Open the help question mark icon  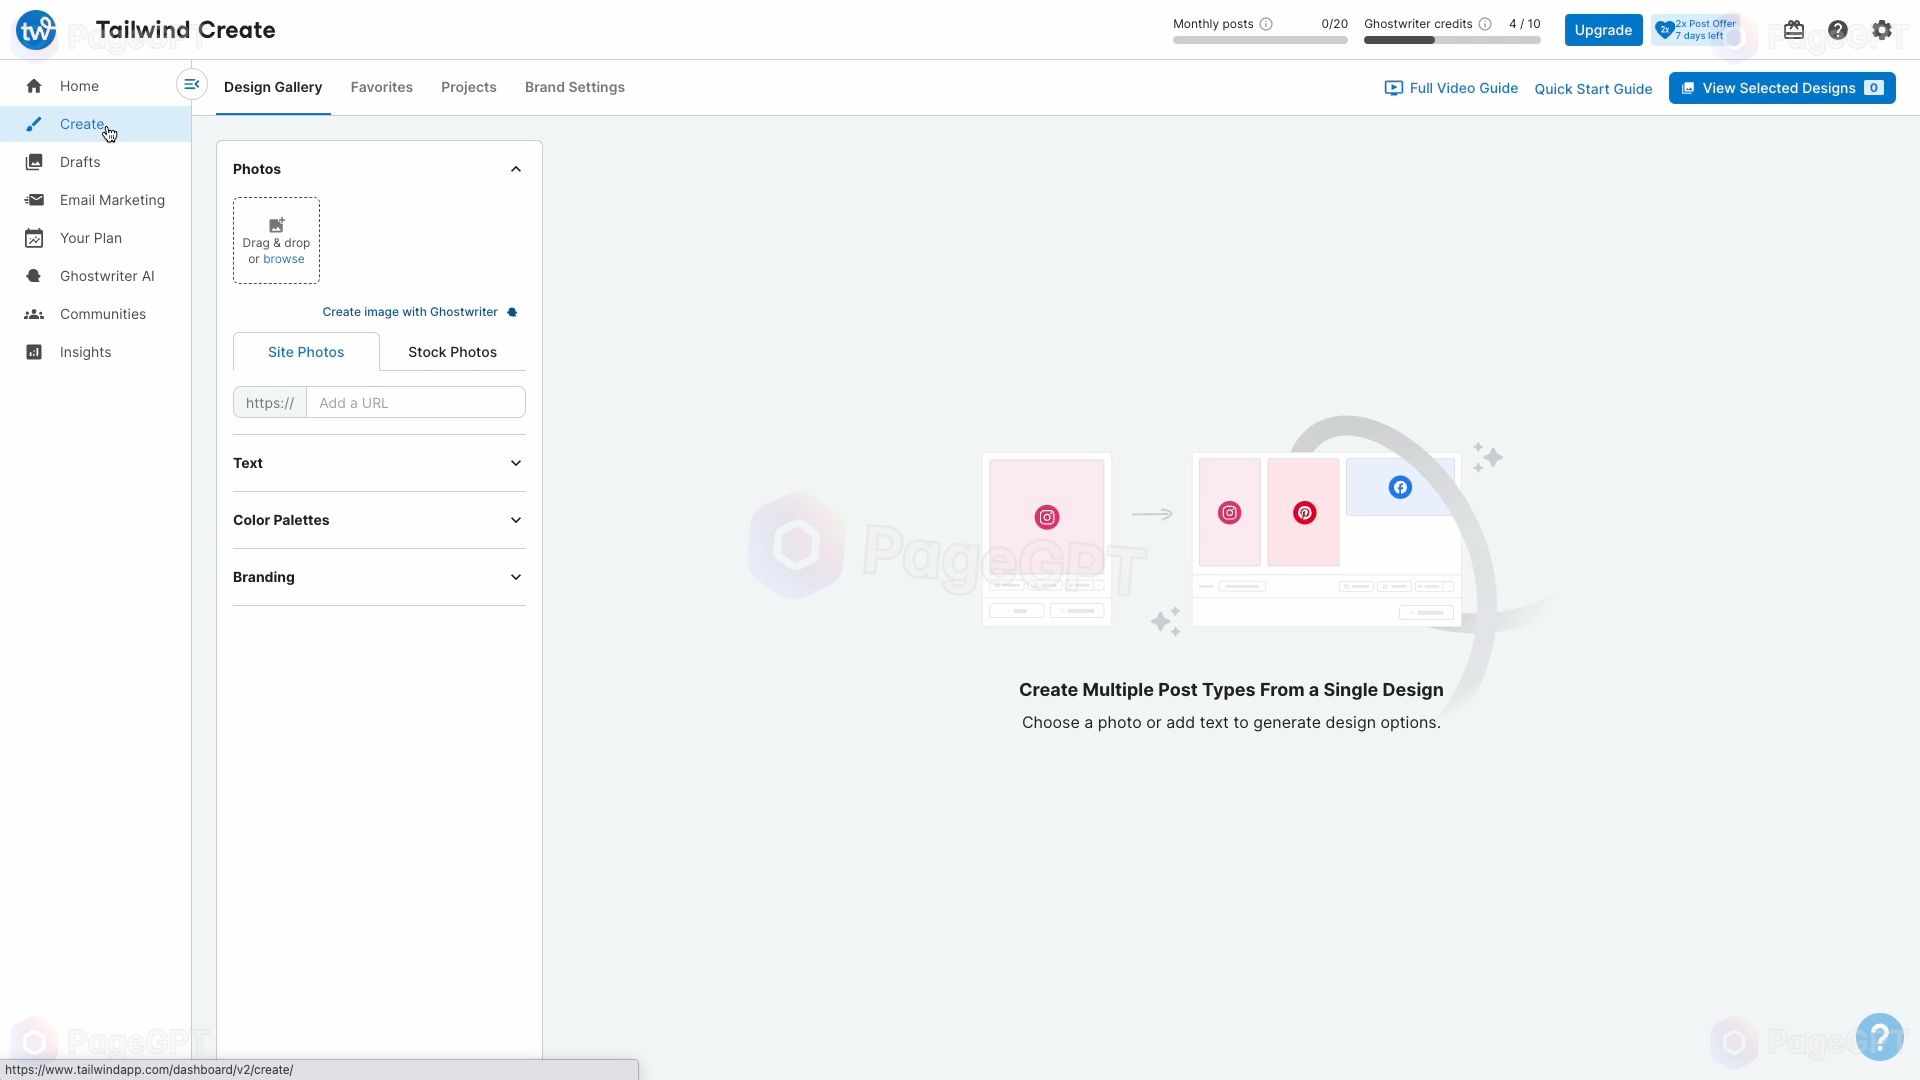[x=1837, y=29]
